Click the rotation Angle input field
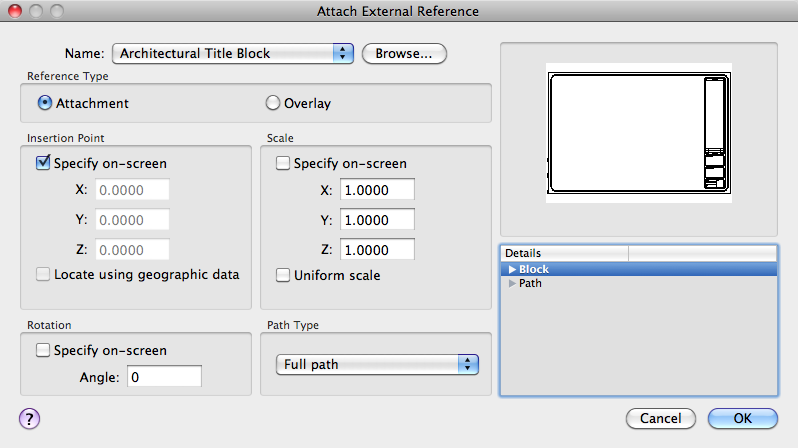798x448 pixels. tap(165, 377)
